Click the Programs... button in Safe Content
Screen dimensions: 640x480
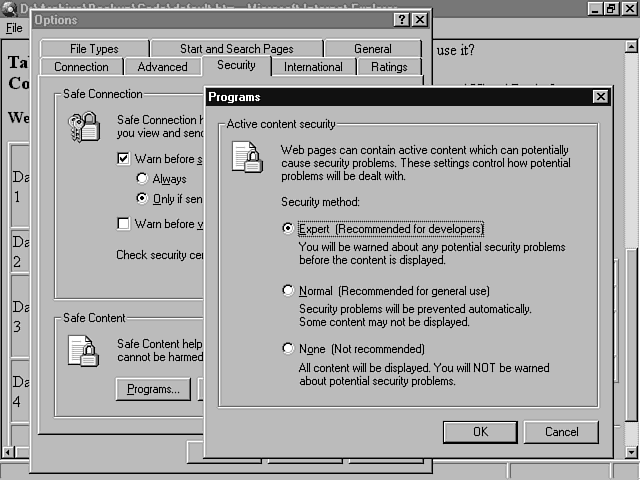pos(153,390)
